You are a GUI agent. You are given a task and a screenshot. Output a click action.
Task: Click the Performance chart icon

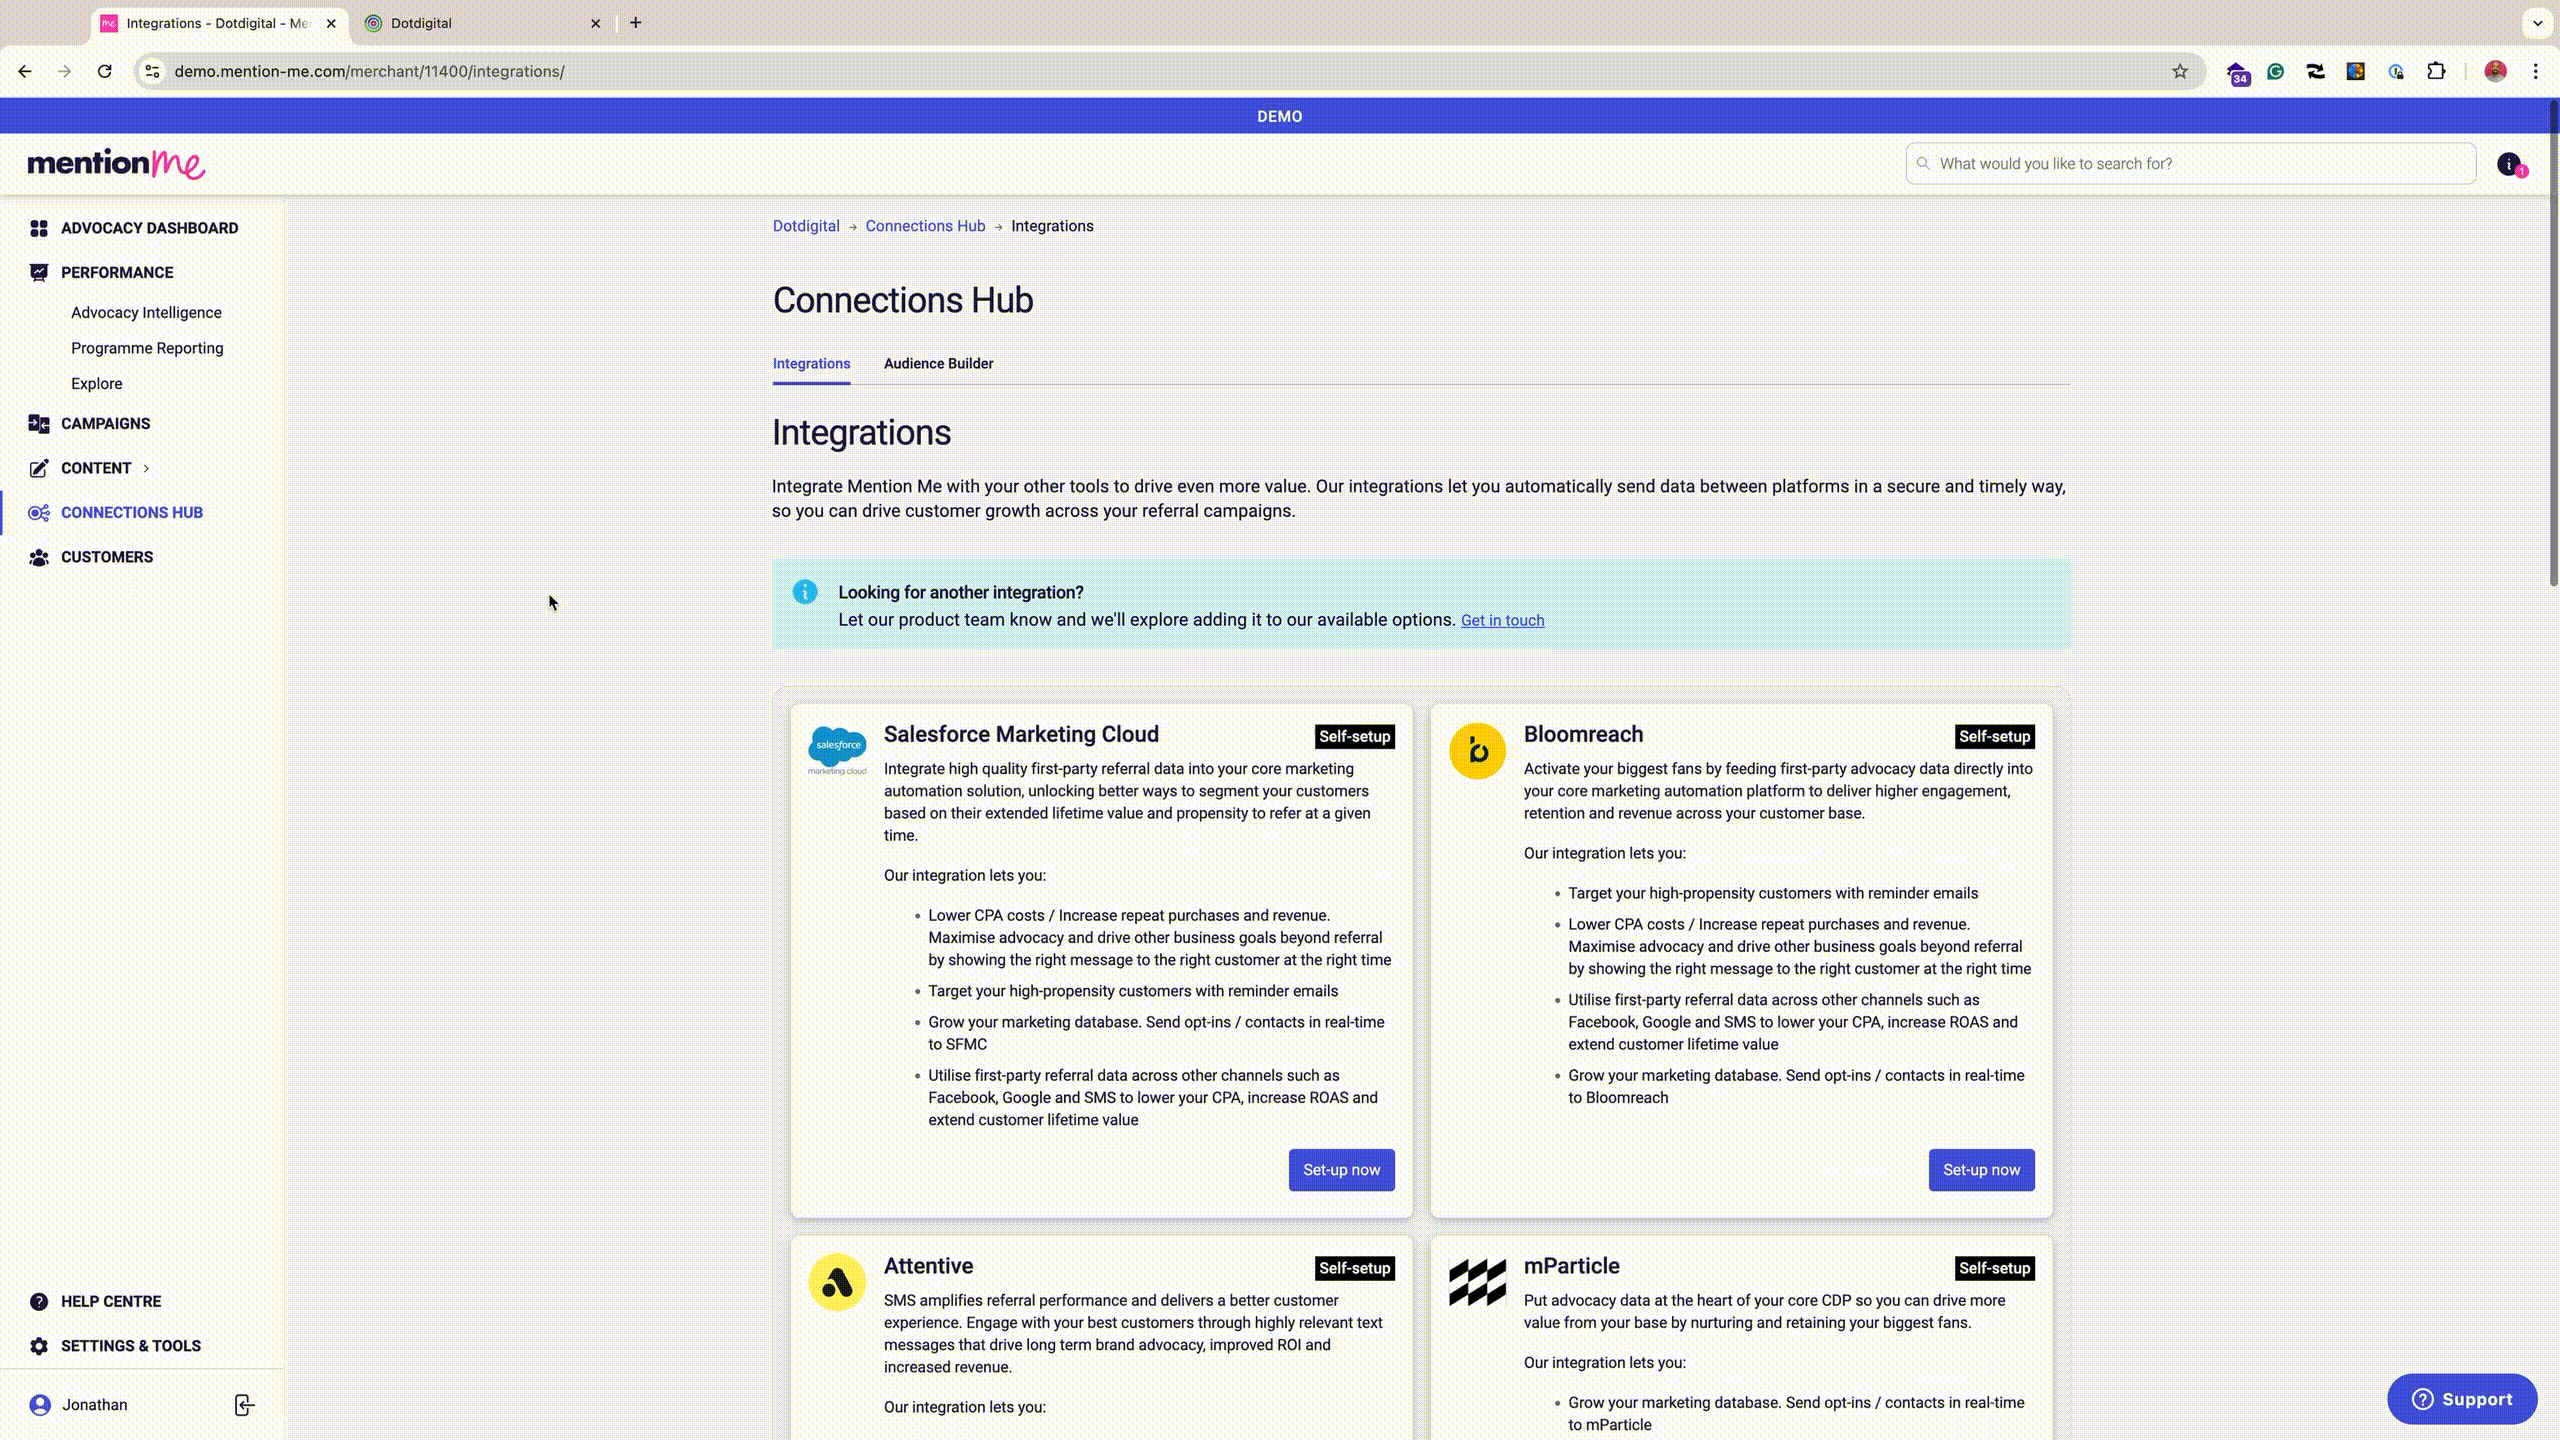(39, 272)
